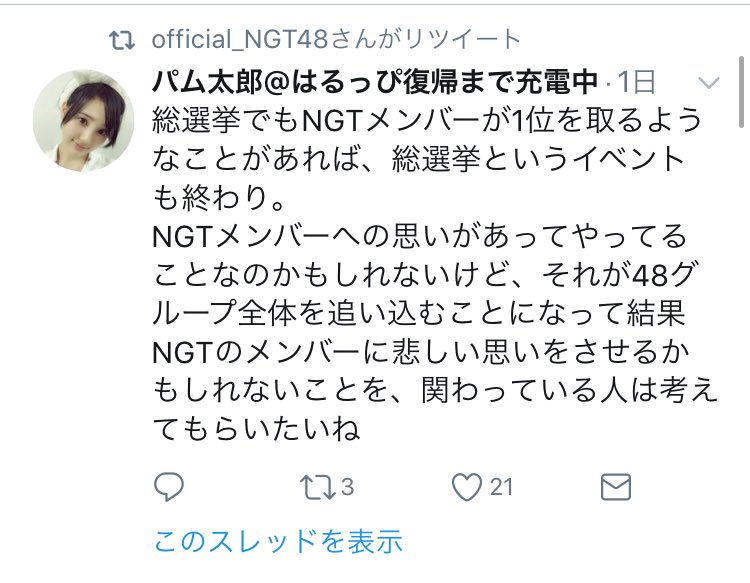
Task: Click the like count number 21
Action: click(501, 487)
